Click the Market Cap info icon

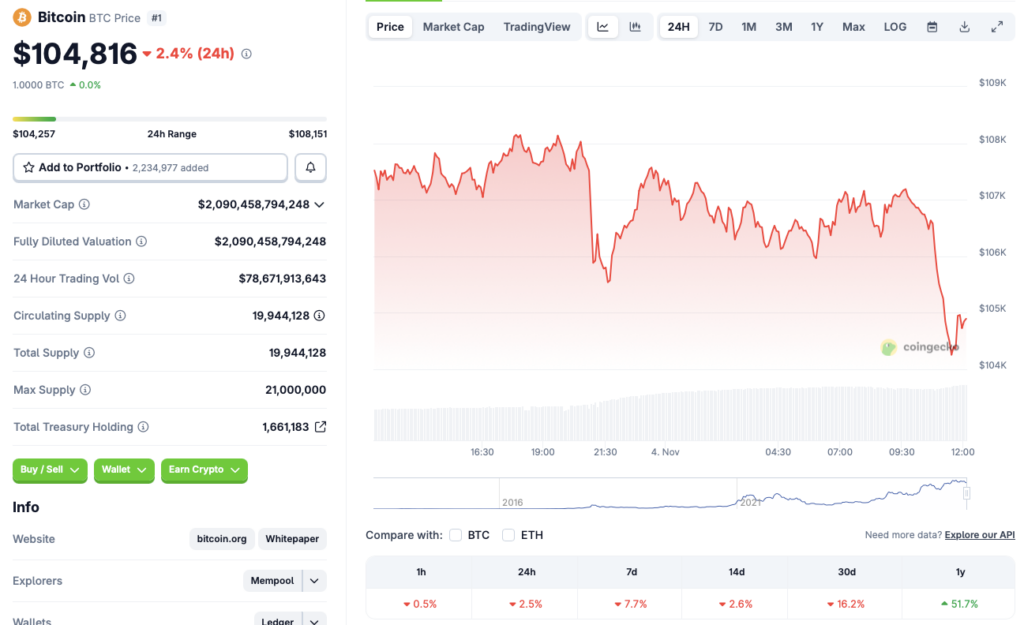[84, 204]
